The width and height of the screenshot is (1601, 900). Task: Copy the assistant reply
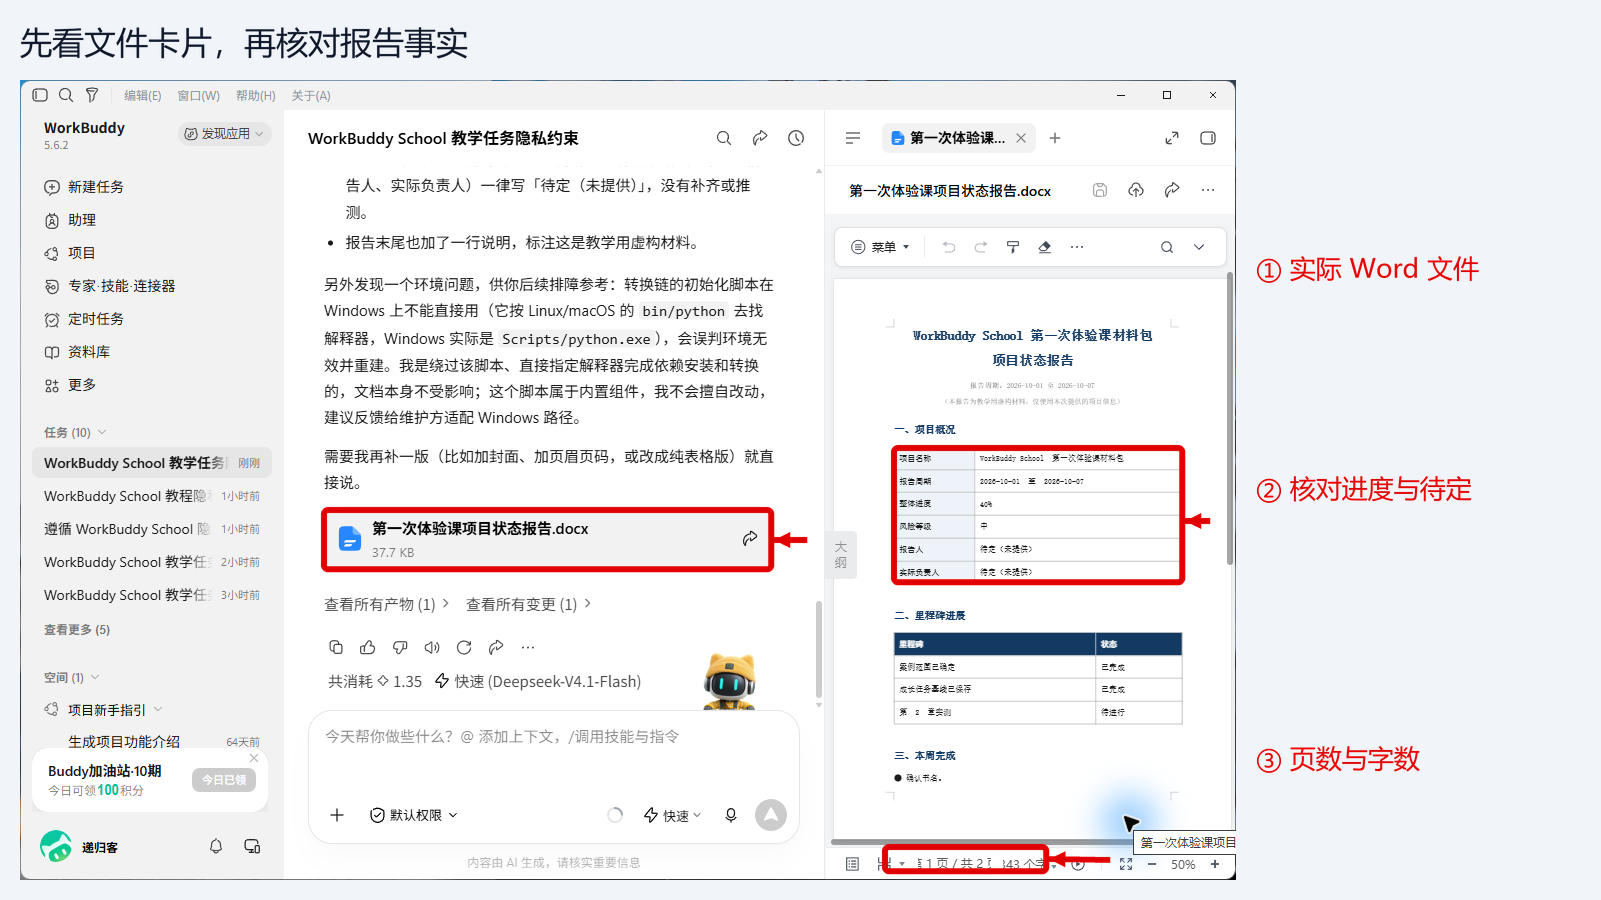(336, 647)
